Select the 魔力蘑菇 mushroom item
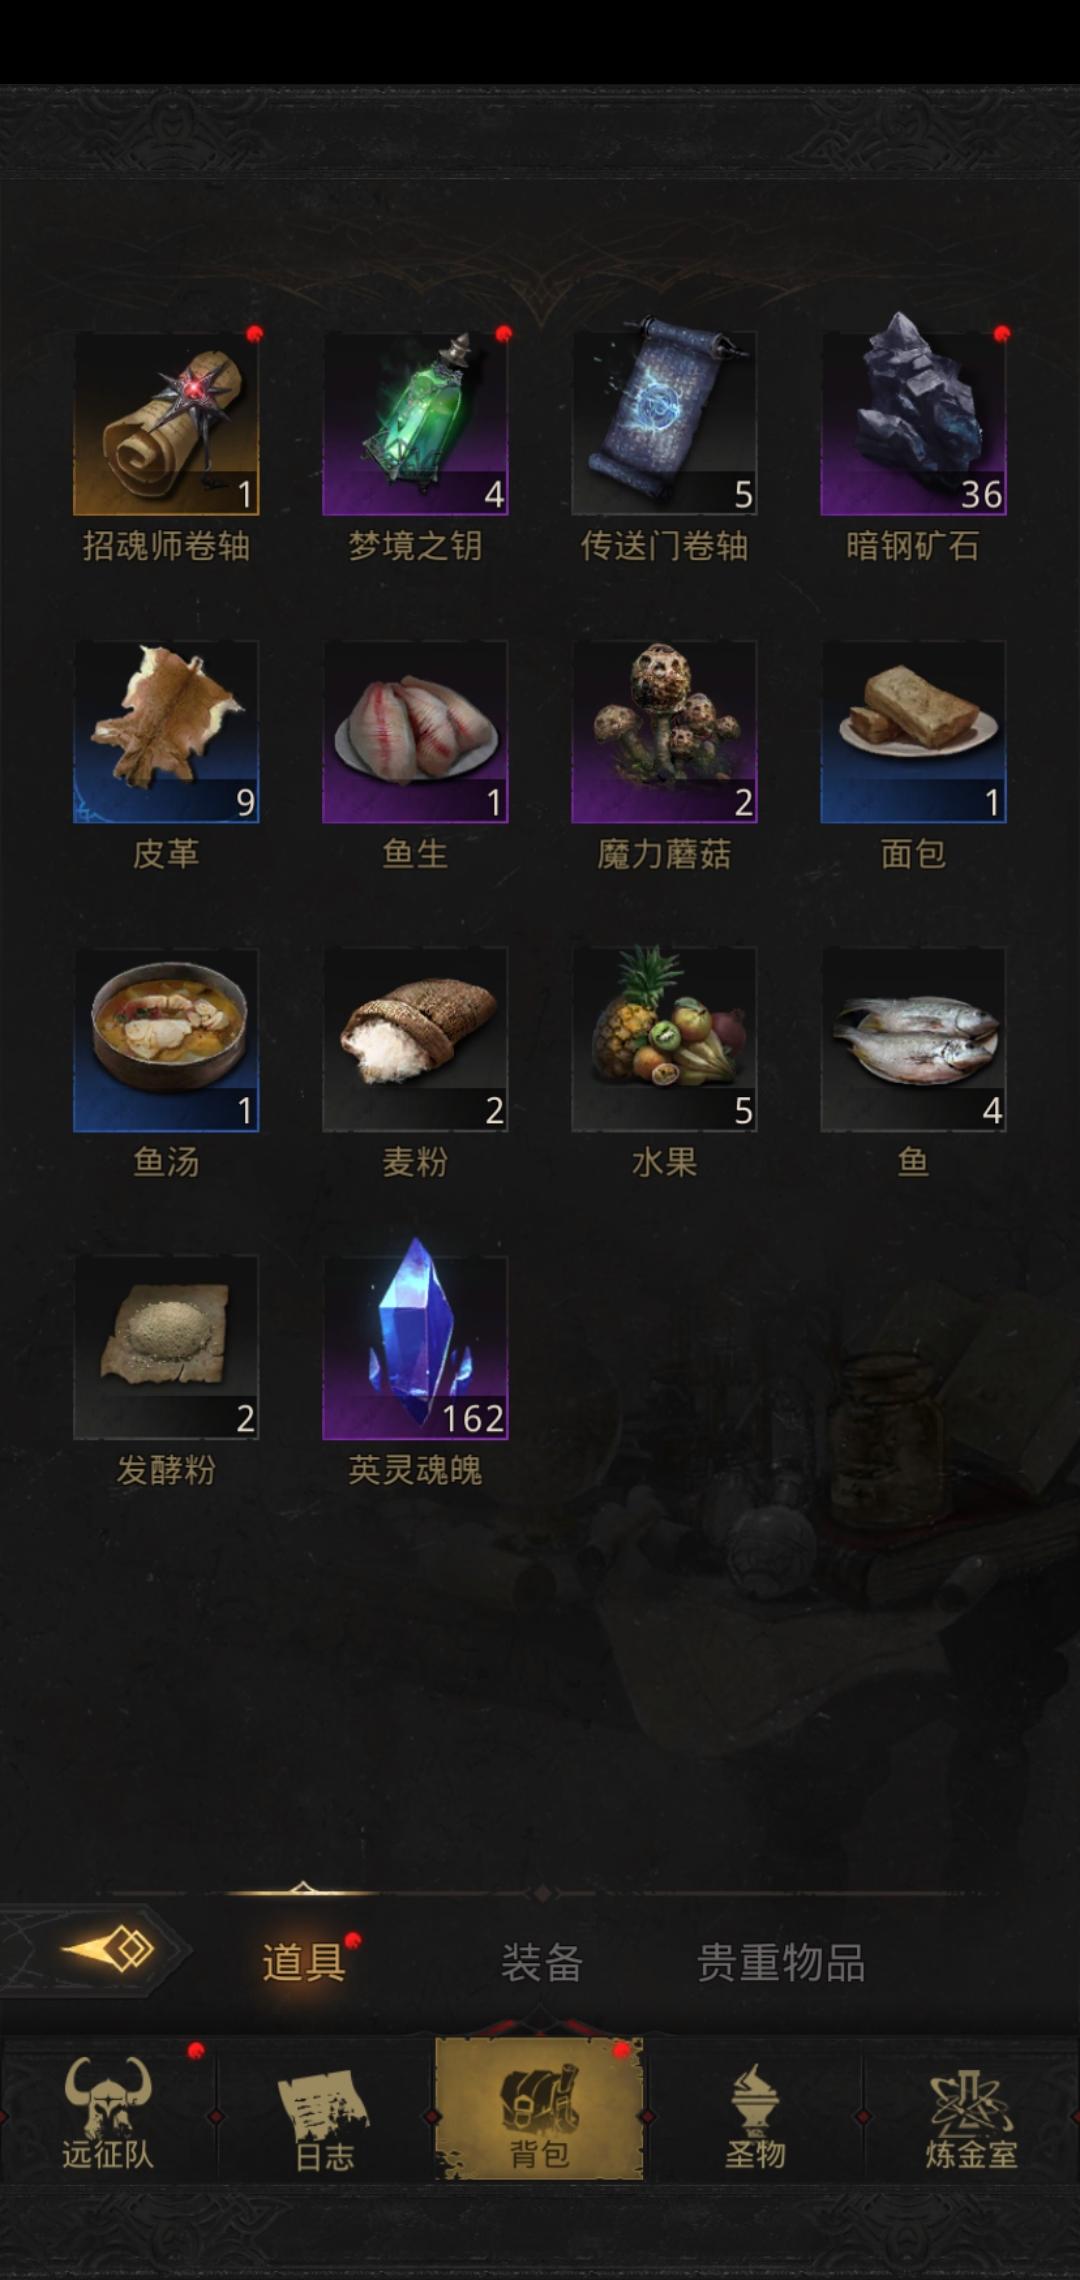Screen dimensions: 1080x2280 pos(664,732)
